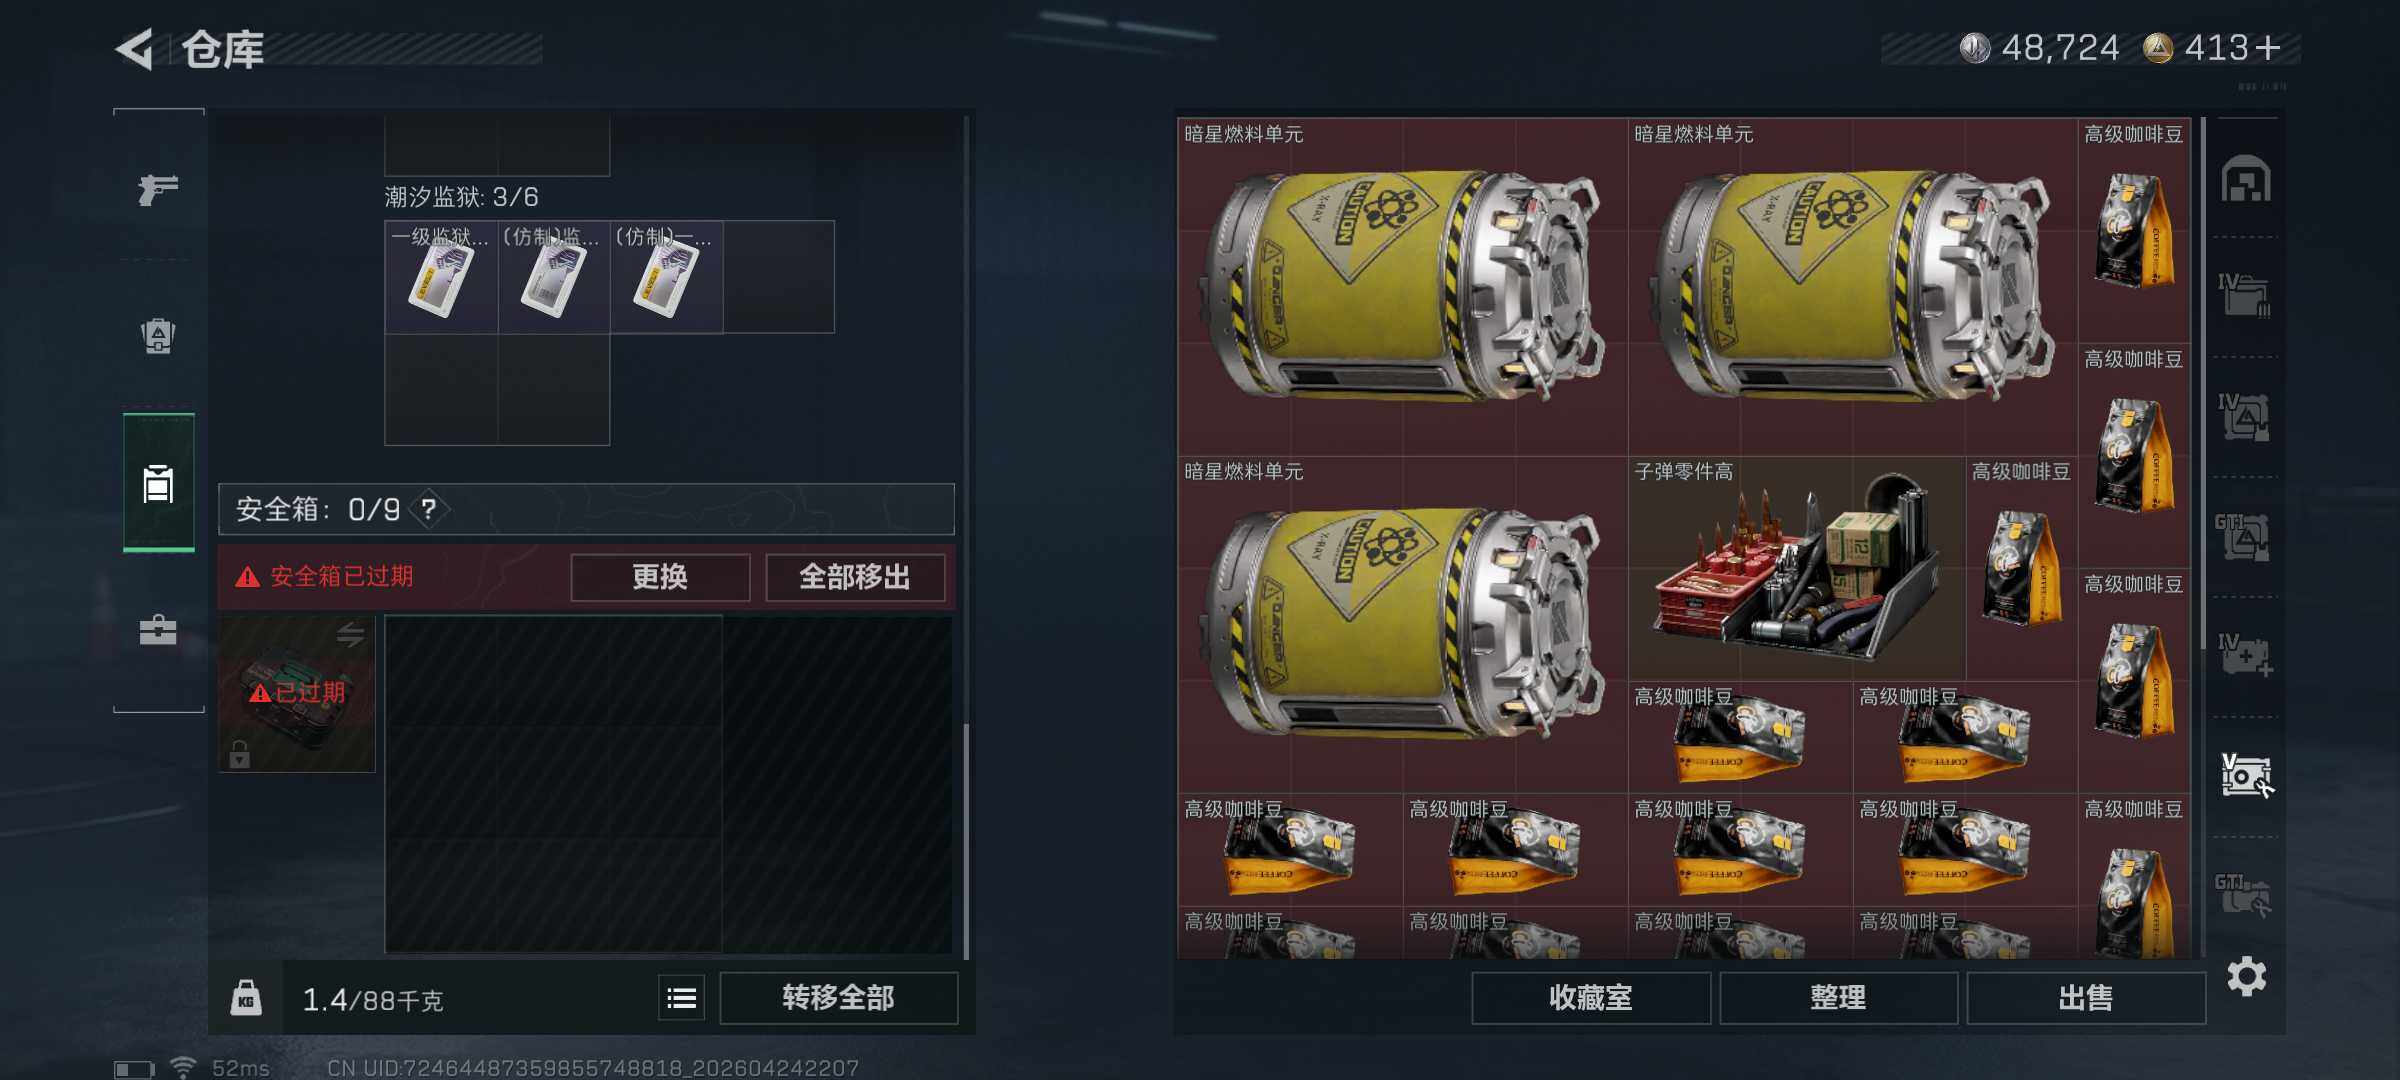Select the 子弹零件高 ammo parts item
2400x1080 pixels.
[x=1797, y=569]
